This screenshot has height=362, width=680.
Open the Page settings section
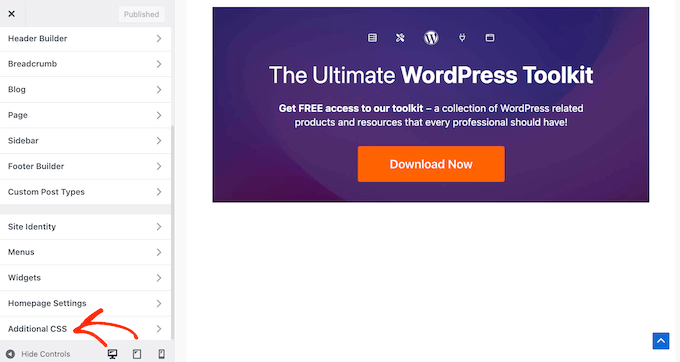85,115
